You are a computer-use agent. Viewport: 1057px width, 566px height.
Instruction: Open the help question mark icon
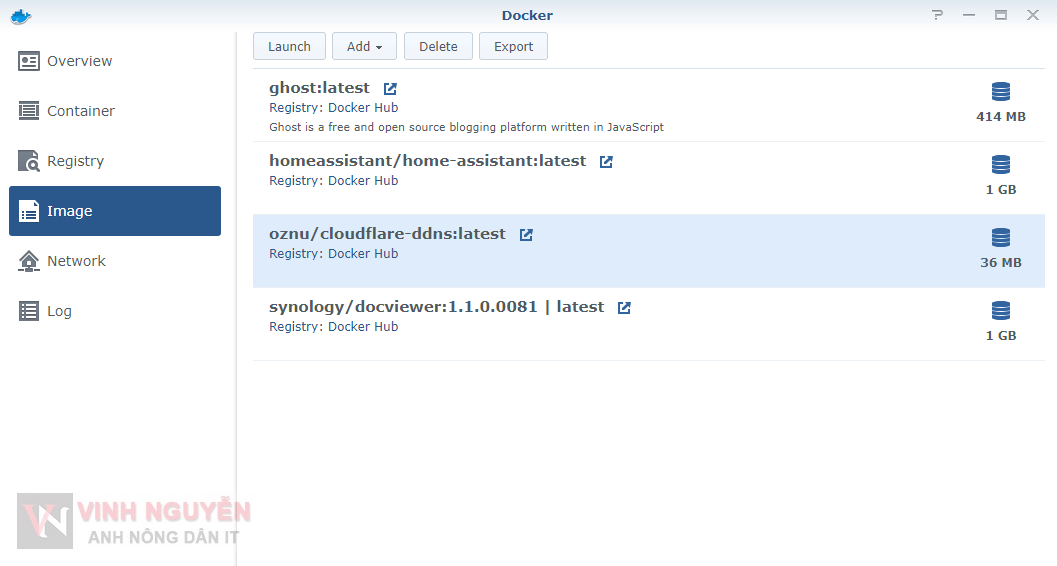pyautogui.click(x=937, y=15)
